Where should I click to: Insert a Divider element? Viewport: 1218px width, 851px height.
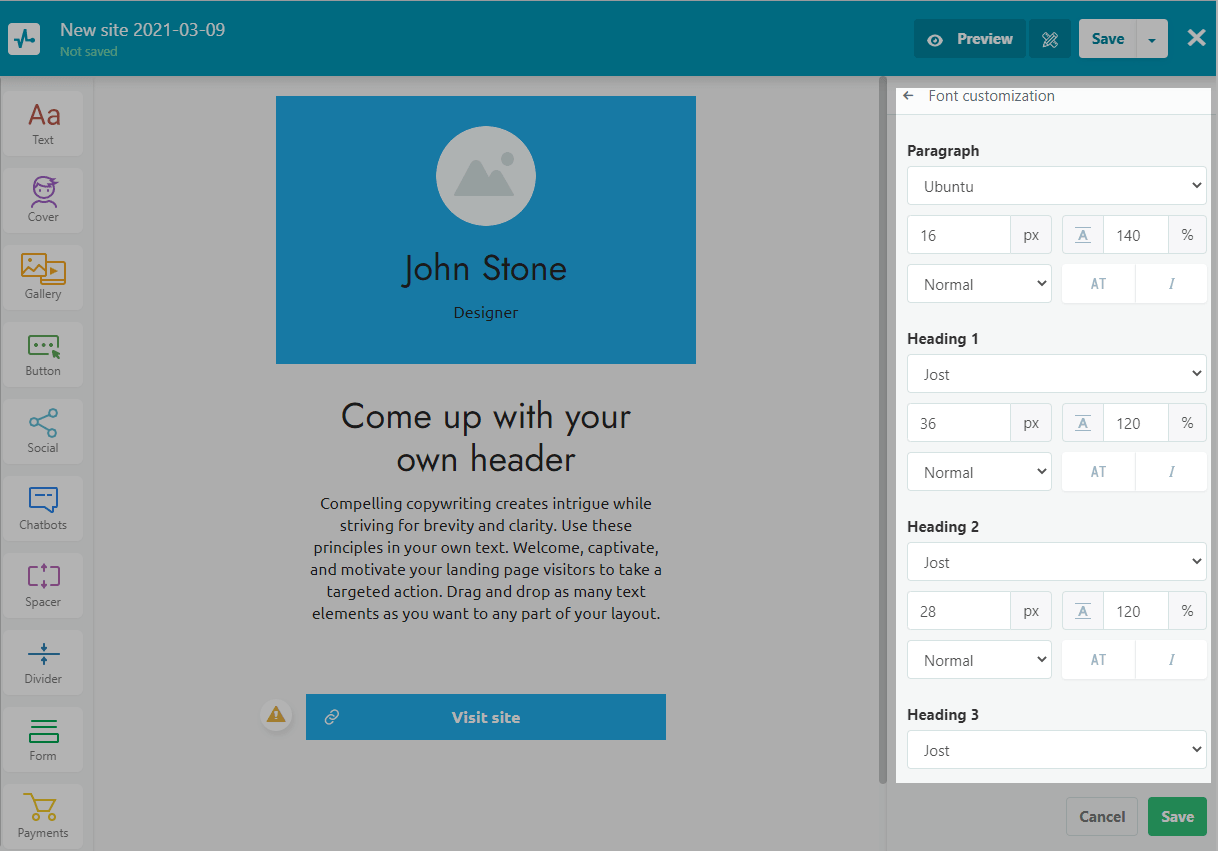click(43, 662)
